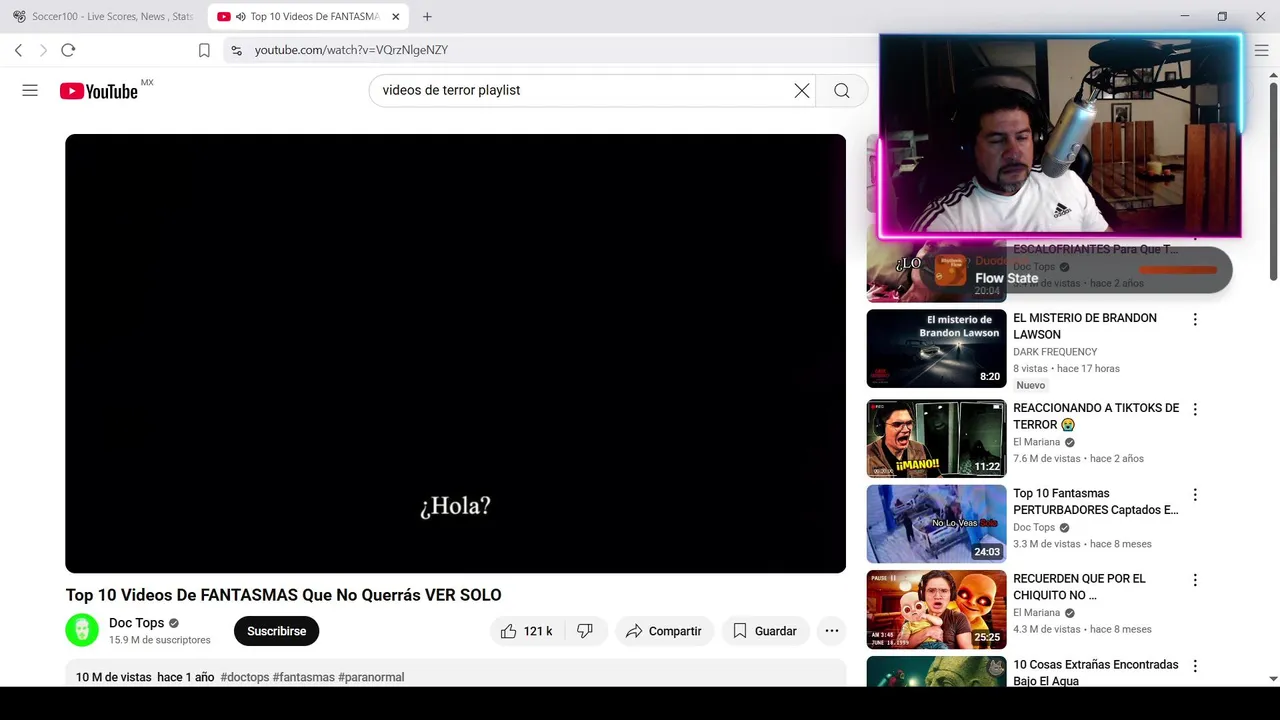Click the Compartir share button
Viewport: 1280px width, 720px height.
[x=664, y=631]
